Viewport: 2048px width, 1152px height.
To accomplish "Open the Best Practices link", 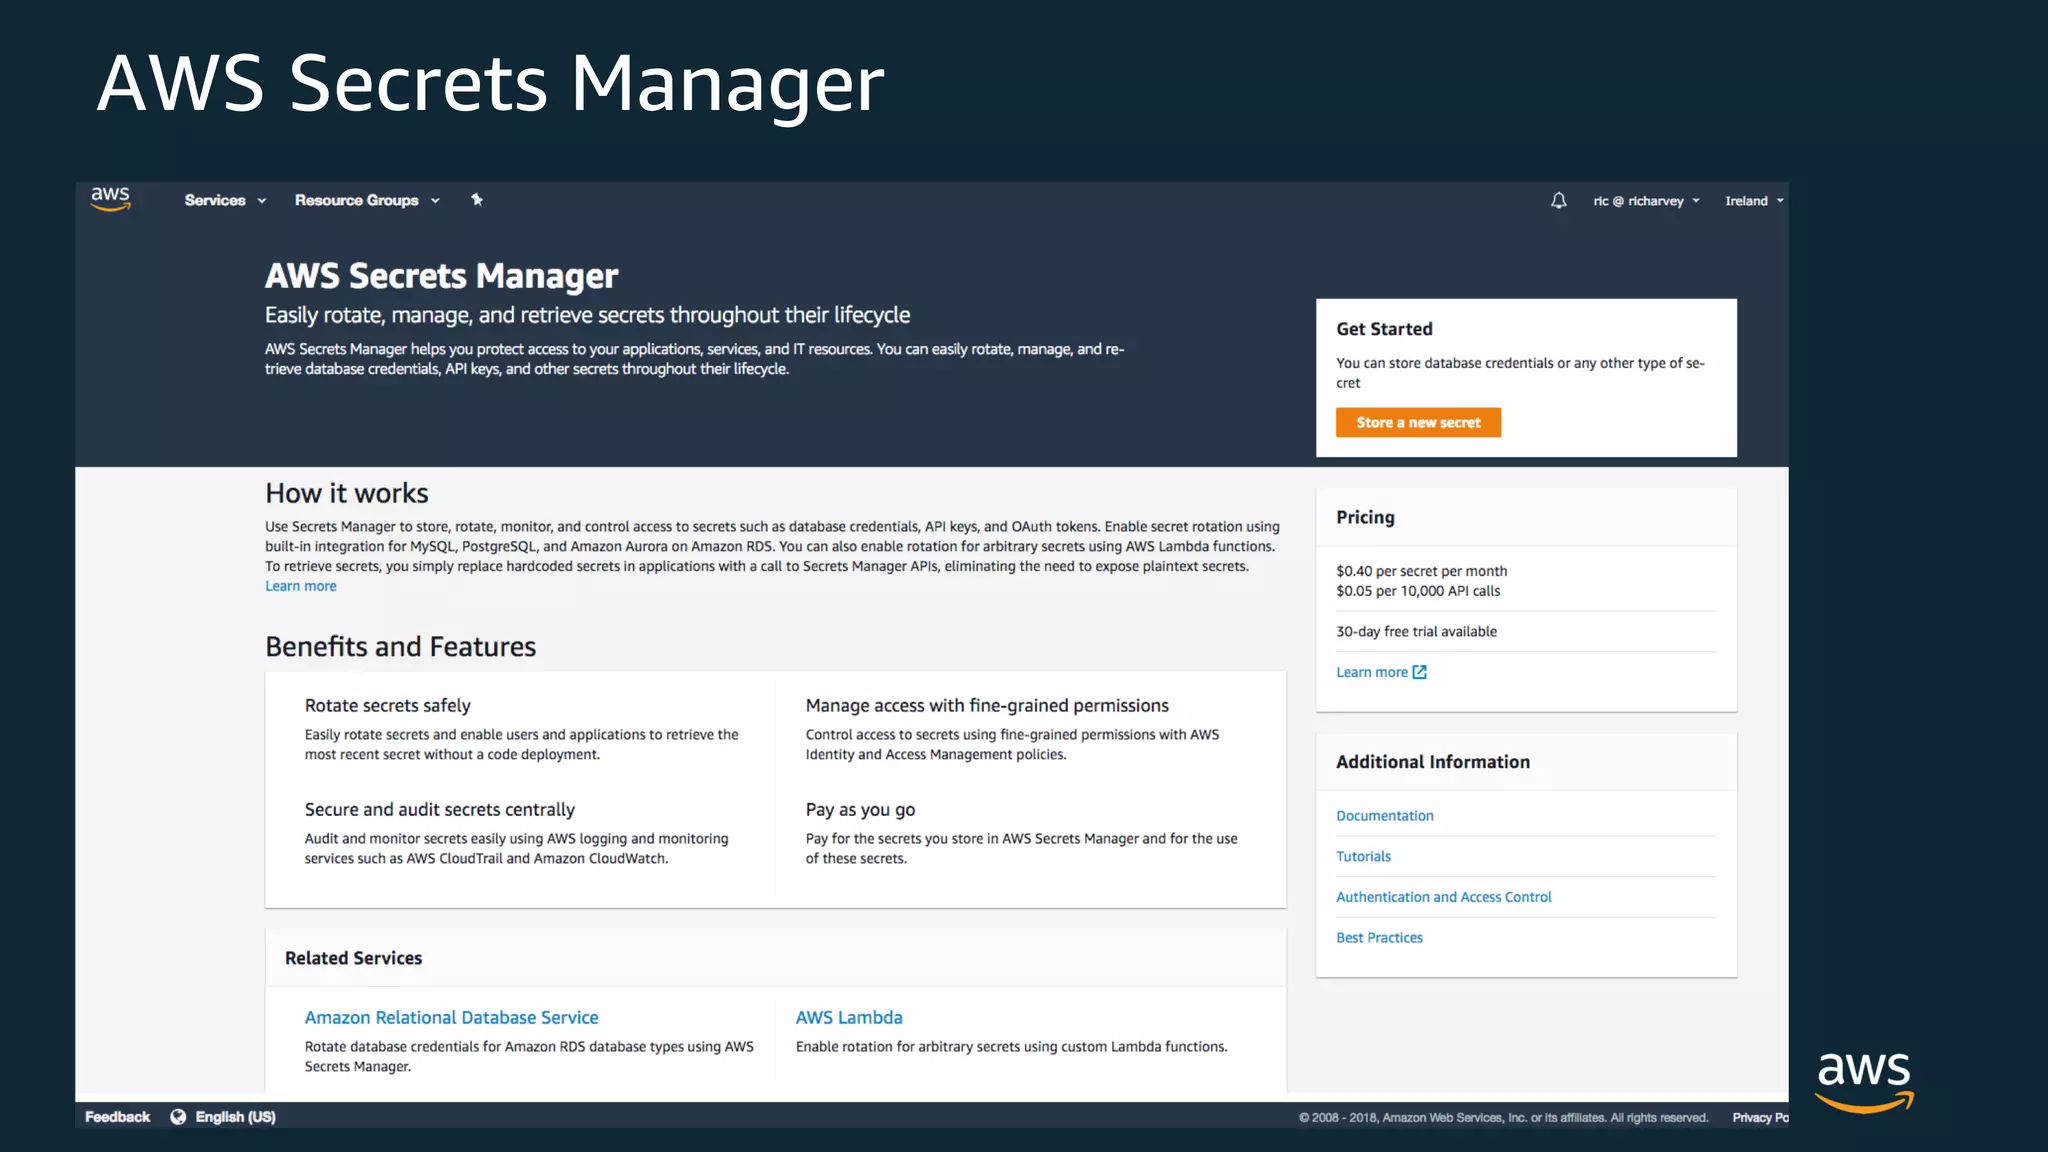I will (1379, 938).
